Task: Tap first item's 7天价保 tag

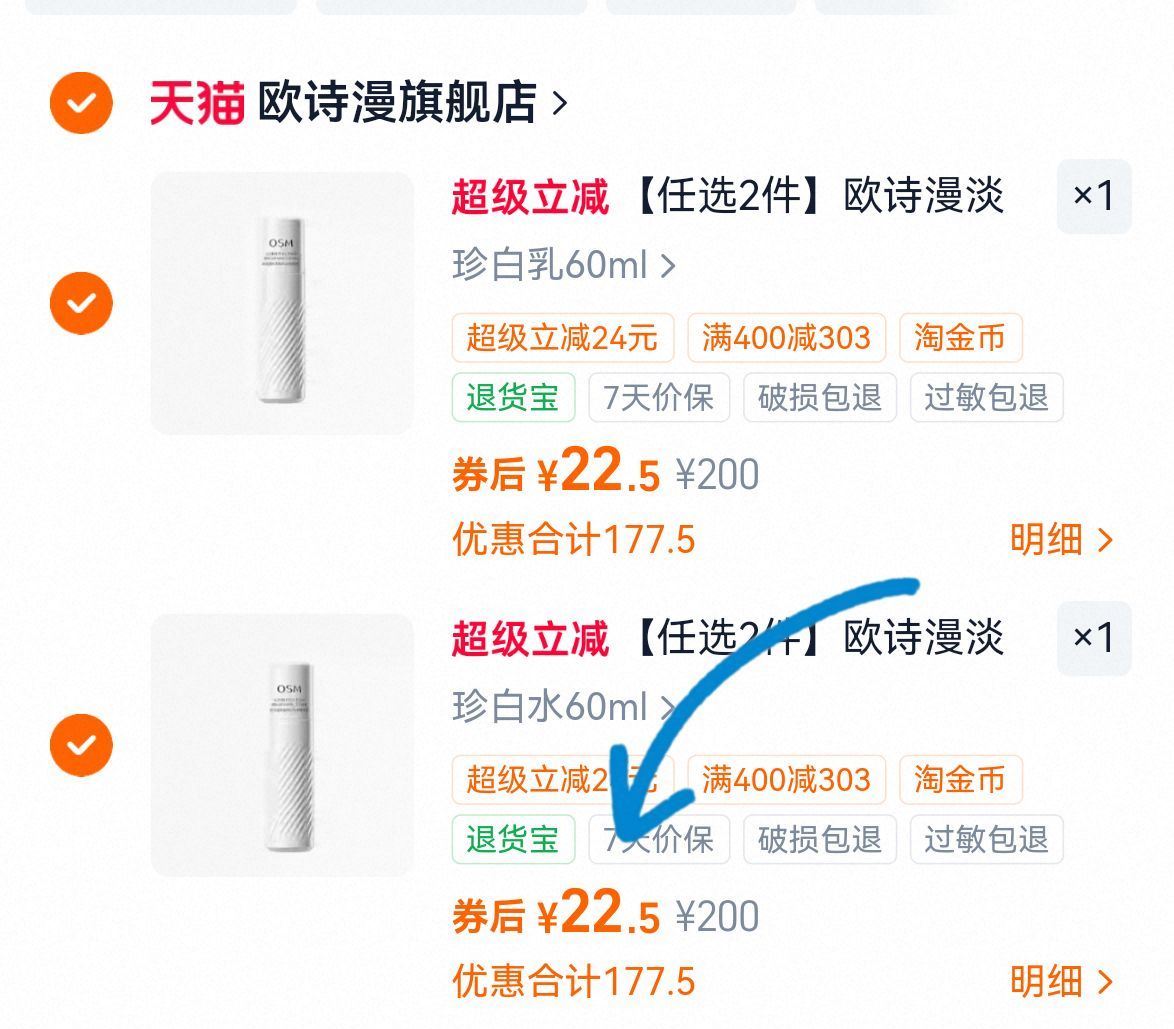Action: [x=659, y=397]
